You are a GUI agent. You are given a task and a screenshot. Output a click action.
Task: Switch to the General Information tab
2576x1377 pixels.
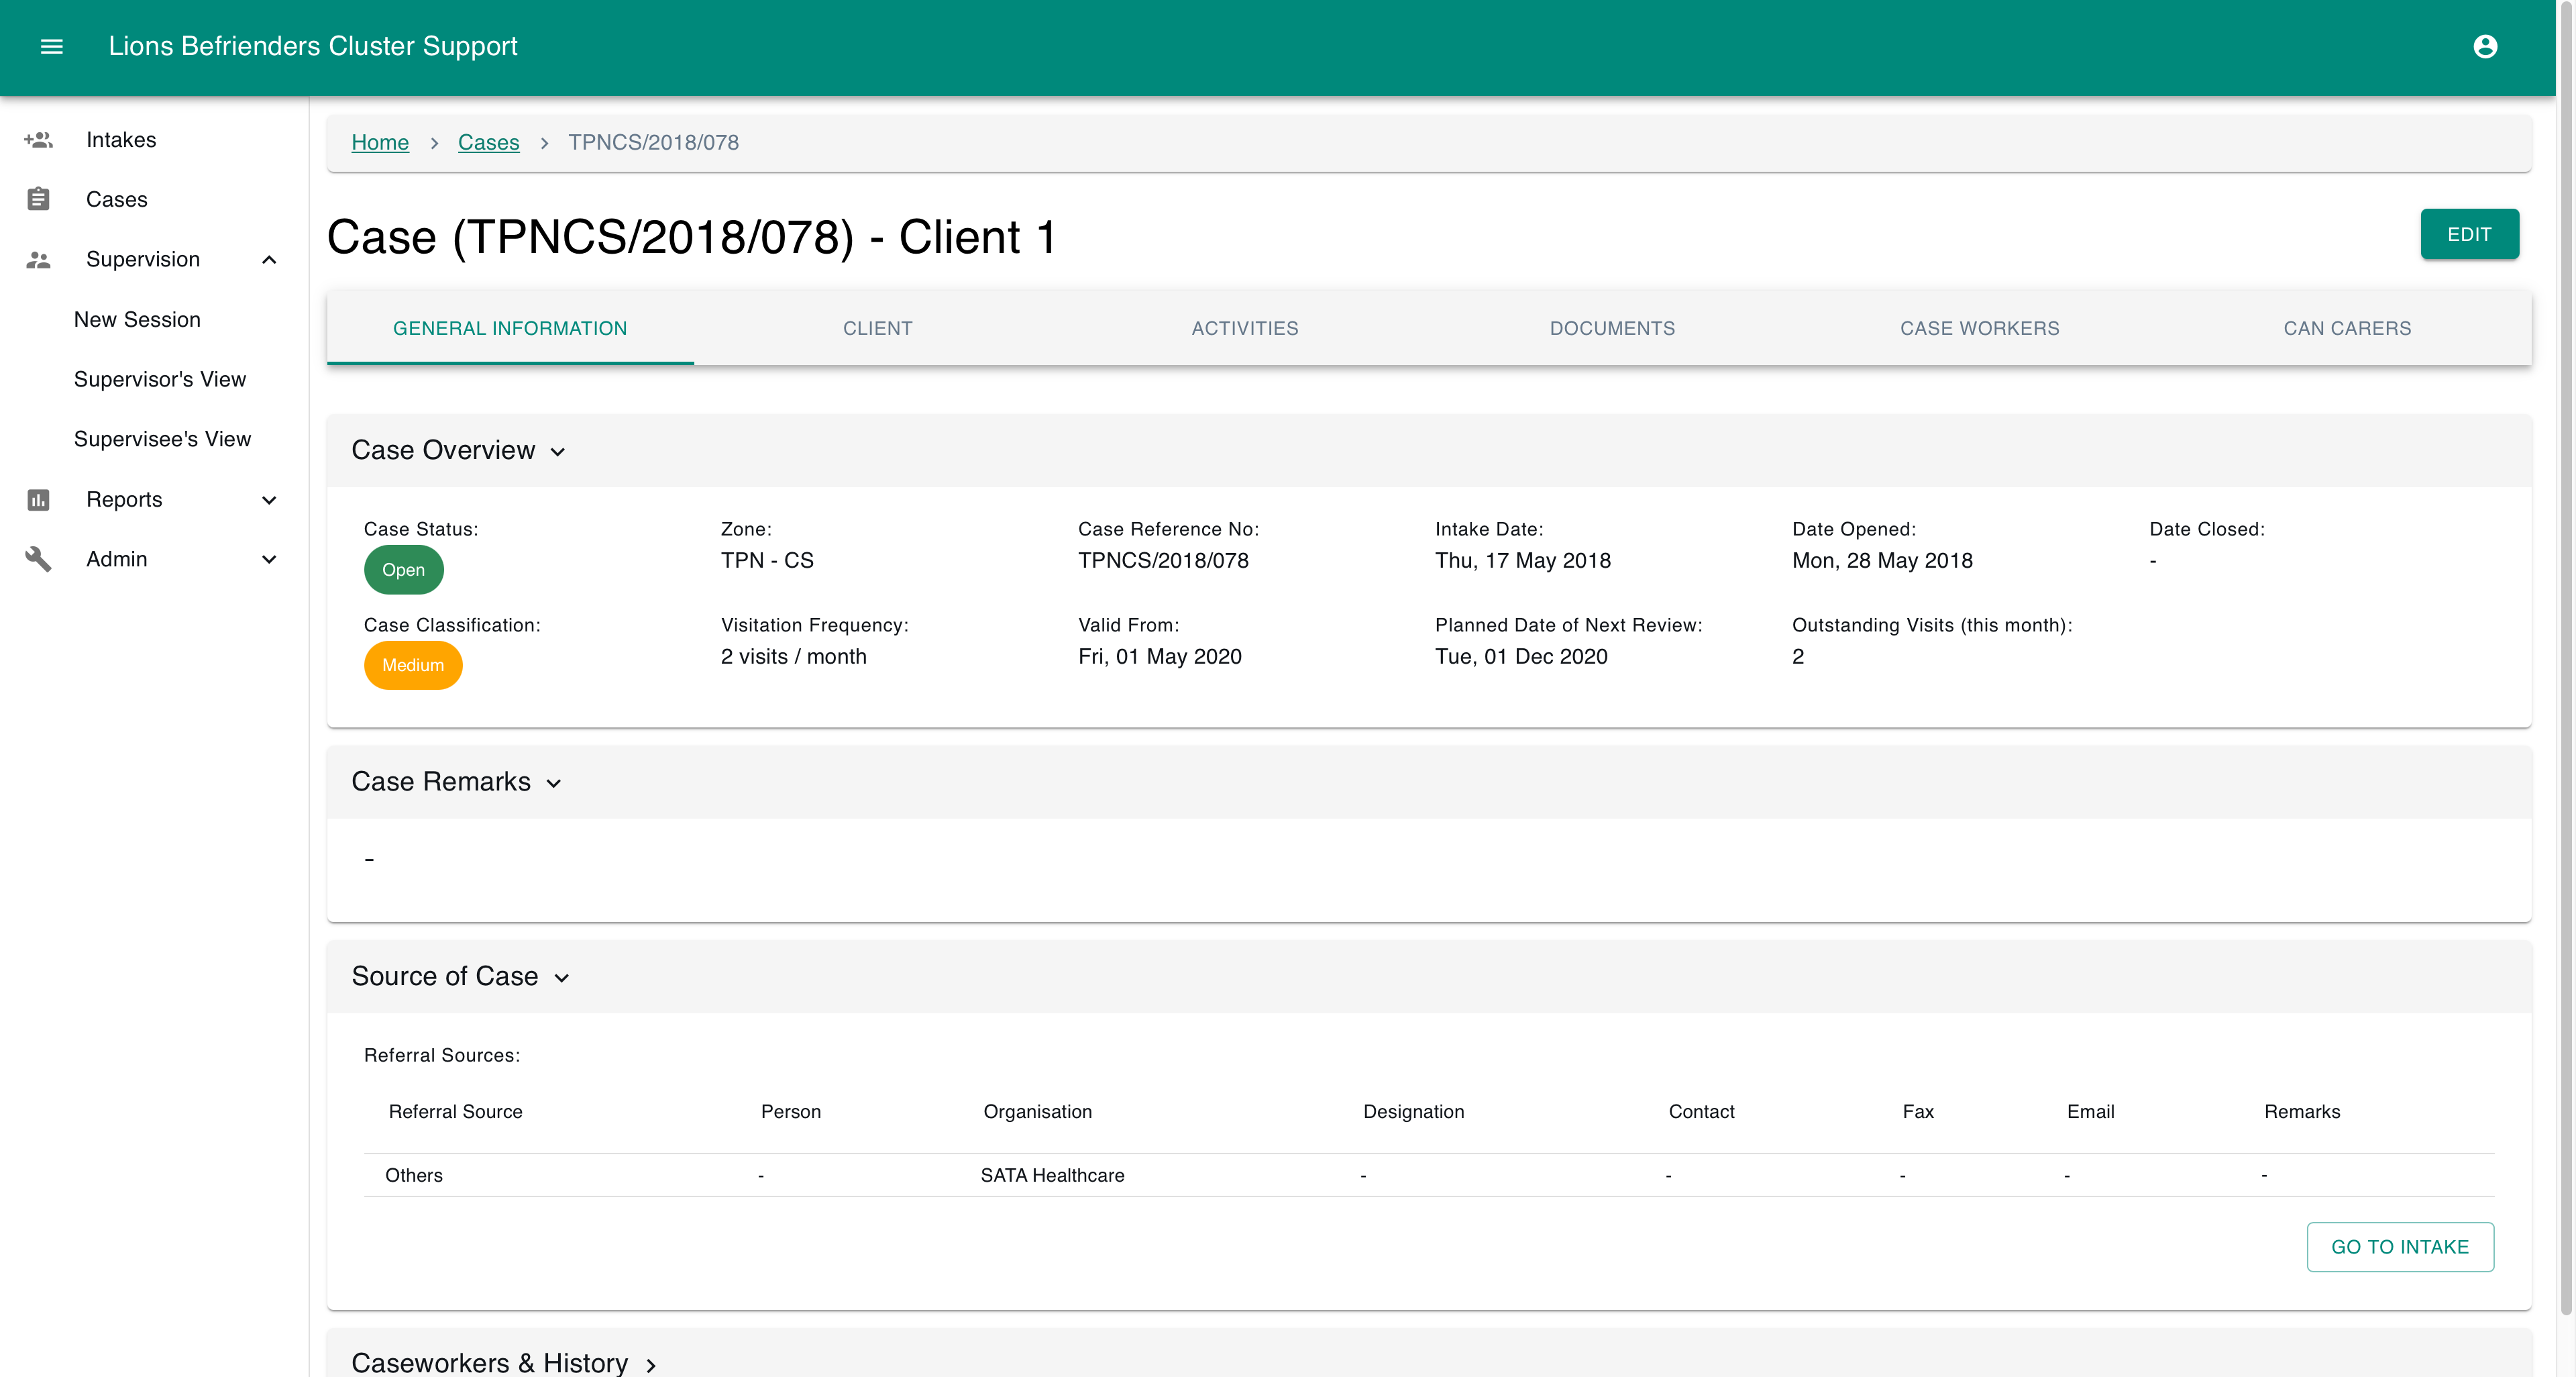coord(510,328)
